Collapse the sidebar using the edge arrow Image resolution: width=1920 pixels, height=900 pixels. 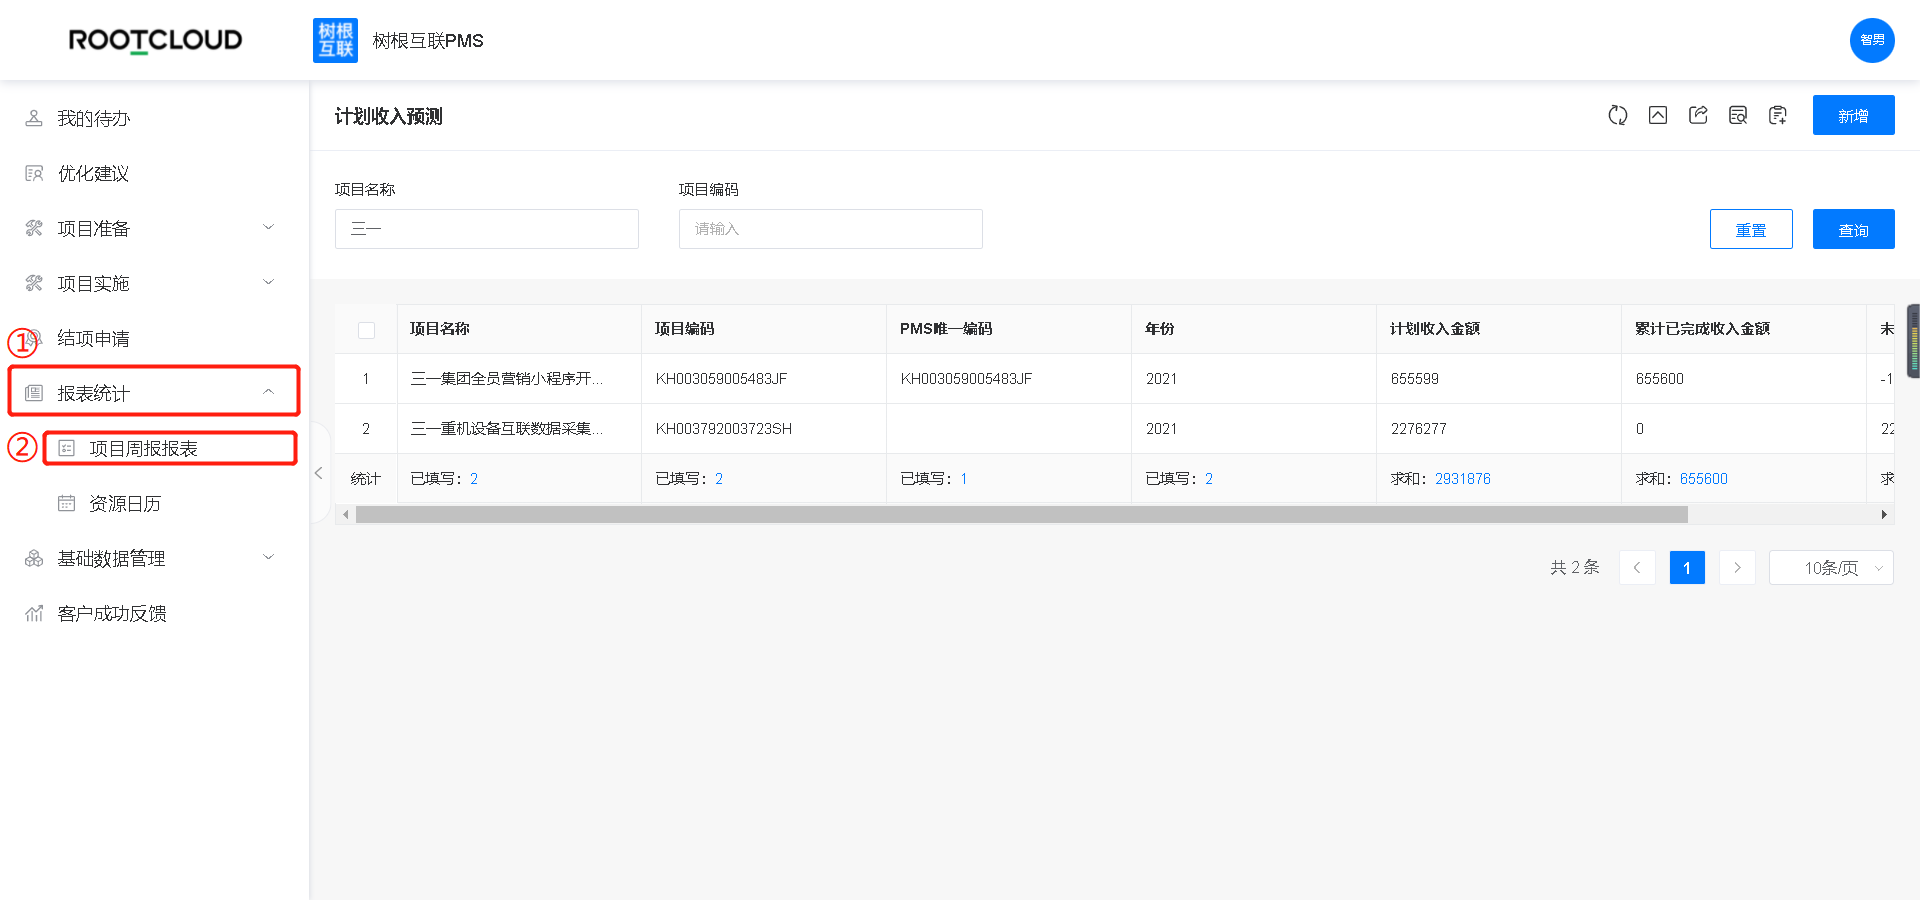(x=318, y=473)
